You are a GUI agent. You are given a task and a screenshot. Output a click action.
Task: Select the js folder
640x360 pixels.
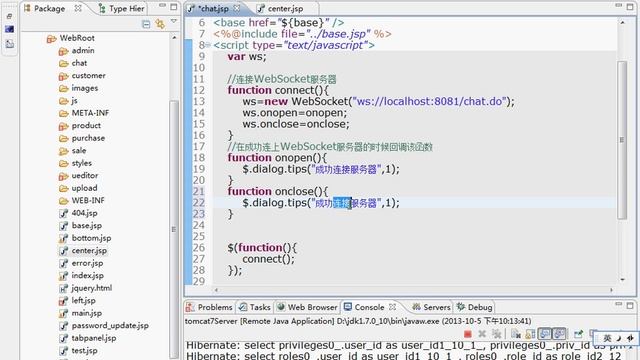point(68,100)
